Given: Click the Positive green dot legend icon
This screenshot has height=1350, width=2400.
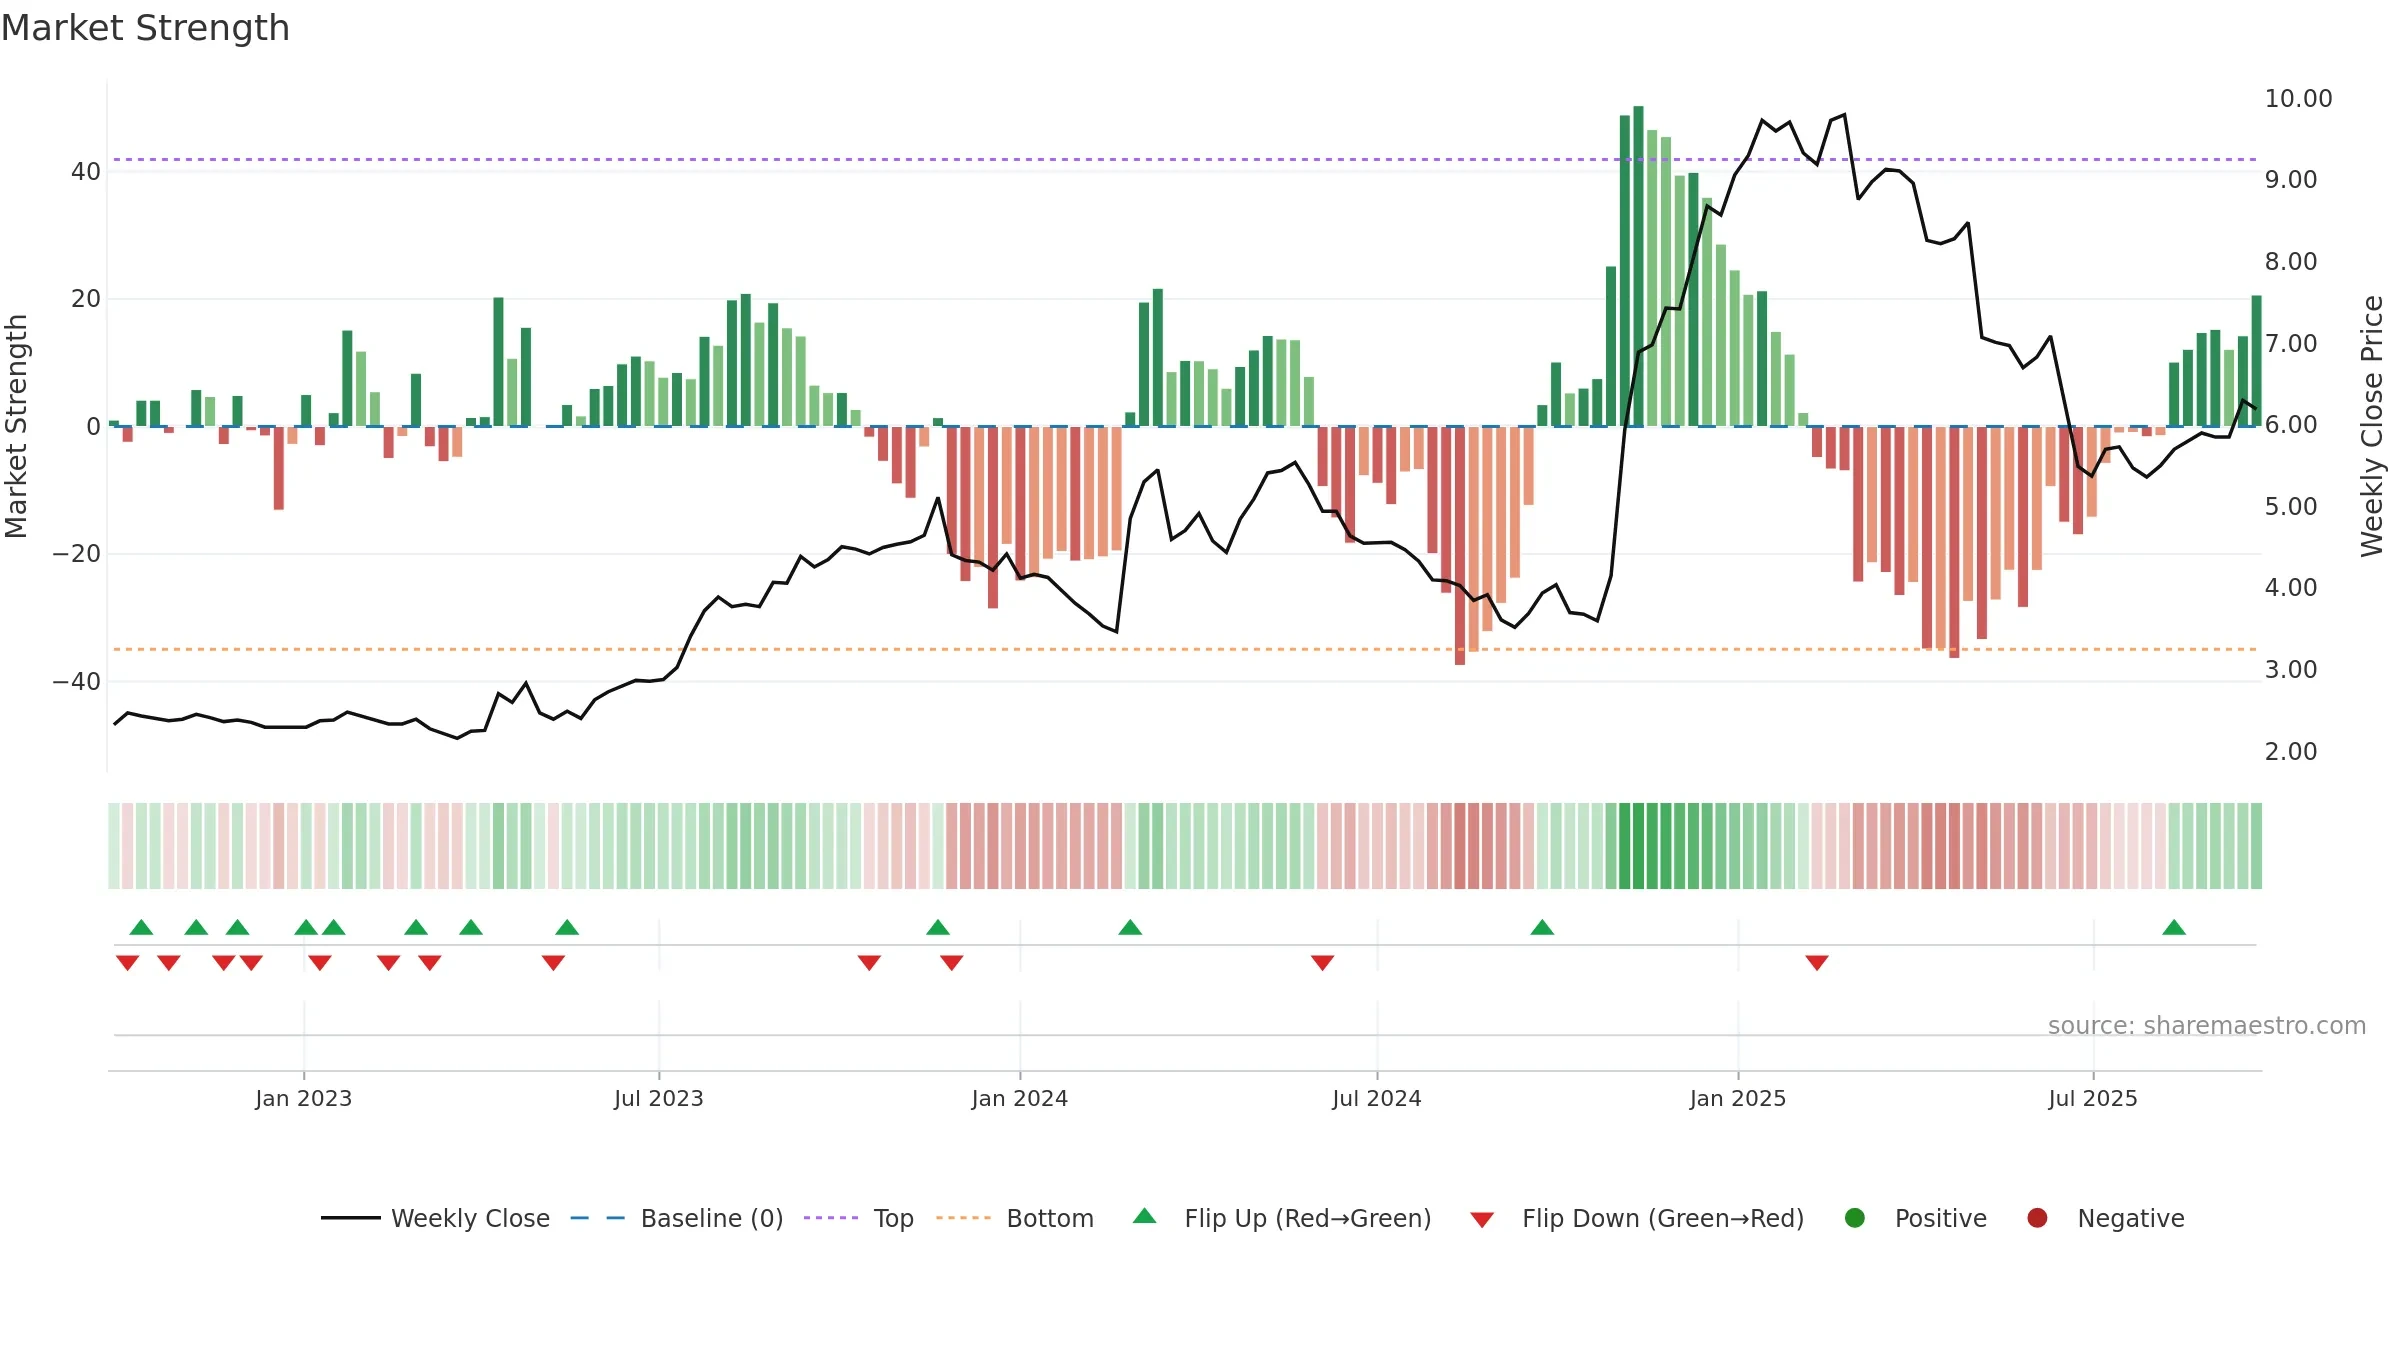Looking at the screenshot, I should (1855, 1218).
